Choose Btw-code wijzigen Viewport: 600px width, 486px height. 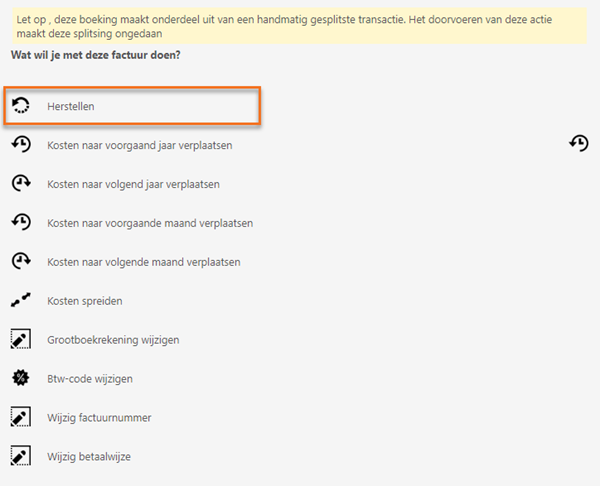pos(90,379)
